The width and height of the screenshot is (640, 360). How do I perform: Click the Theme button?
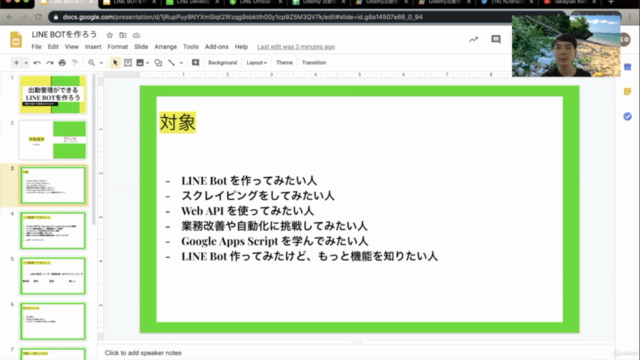284,62
